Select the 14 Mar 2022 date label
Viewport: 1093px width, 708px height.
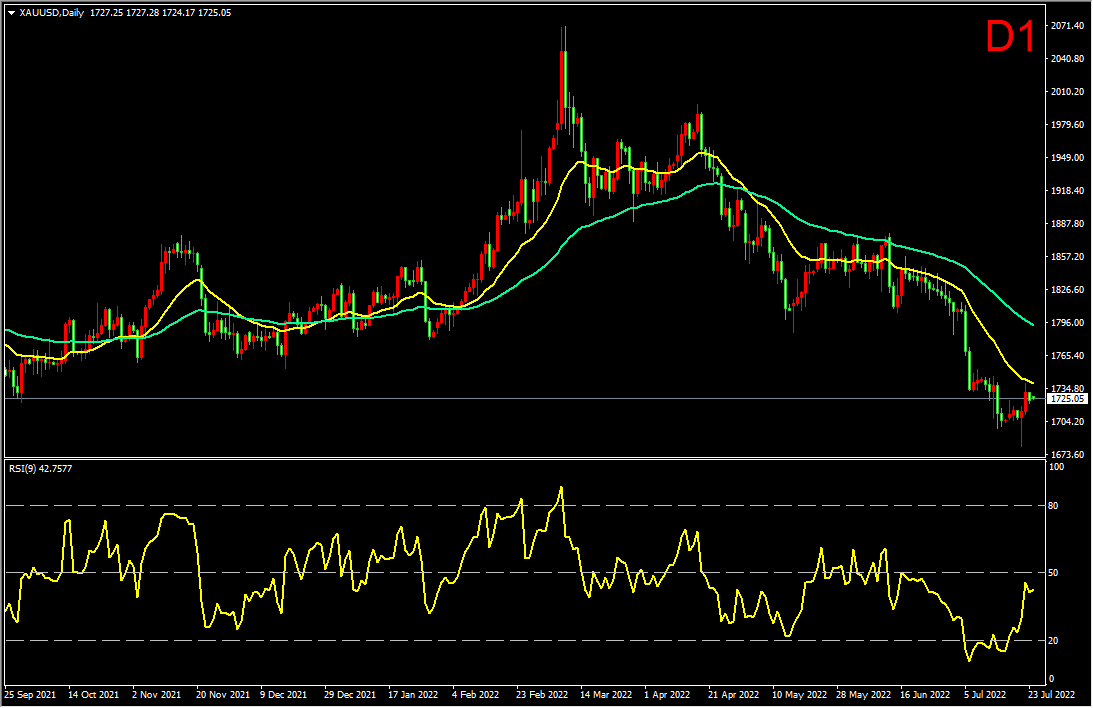(x=606, y=695)
